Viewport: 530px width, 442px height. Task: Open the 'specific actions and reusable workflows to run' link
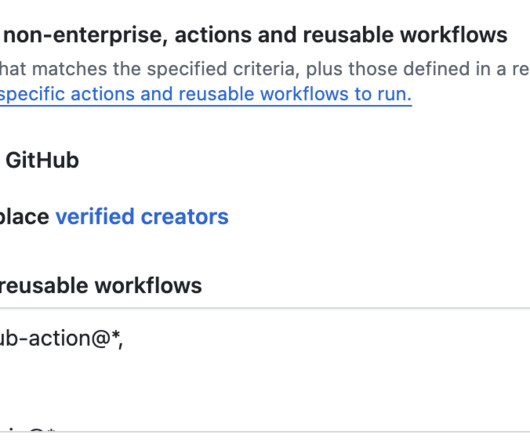[206, 94]
